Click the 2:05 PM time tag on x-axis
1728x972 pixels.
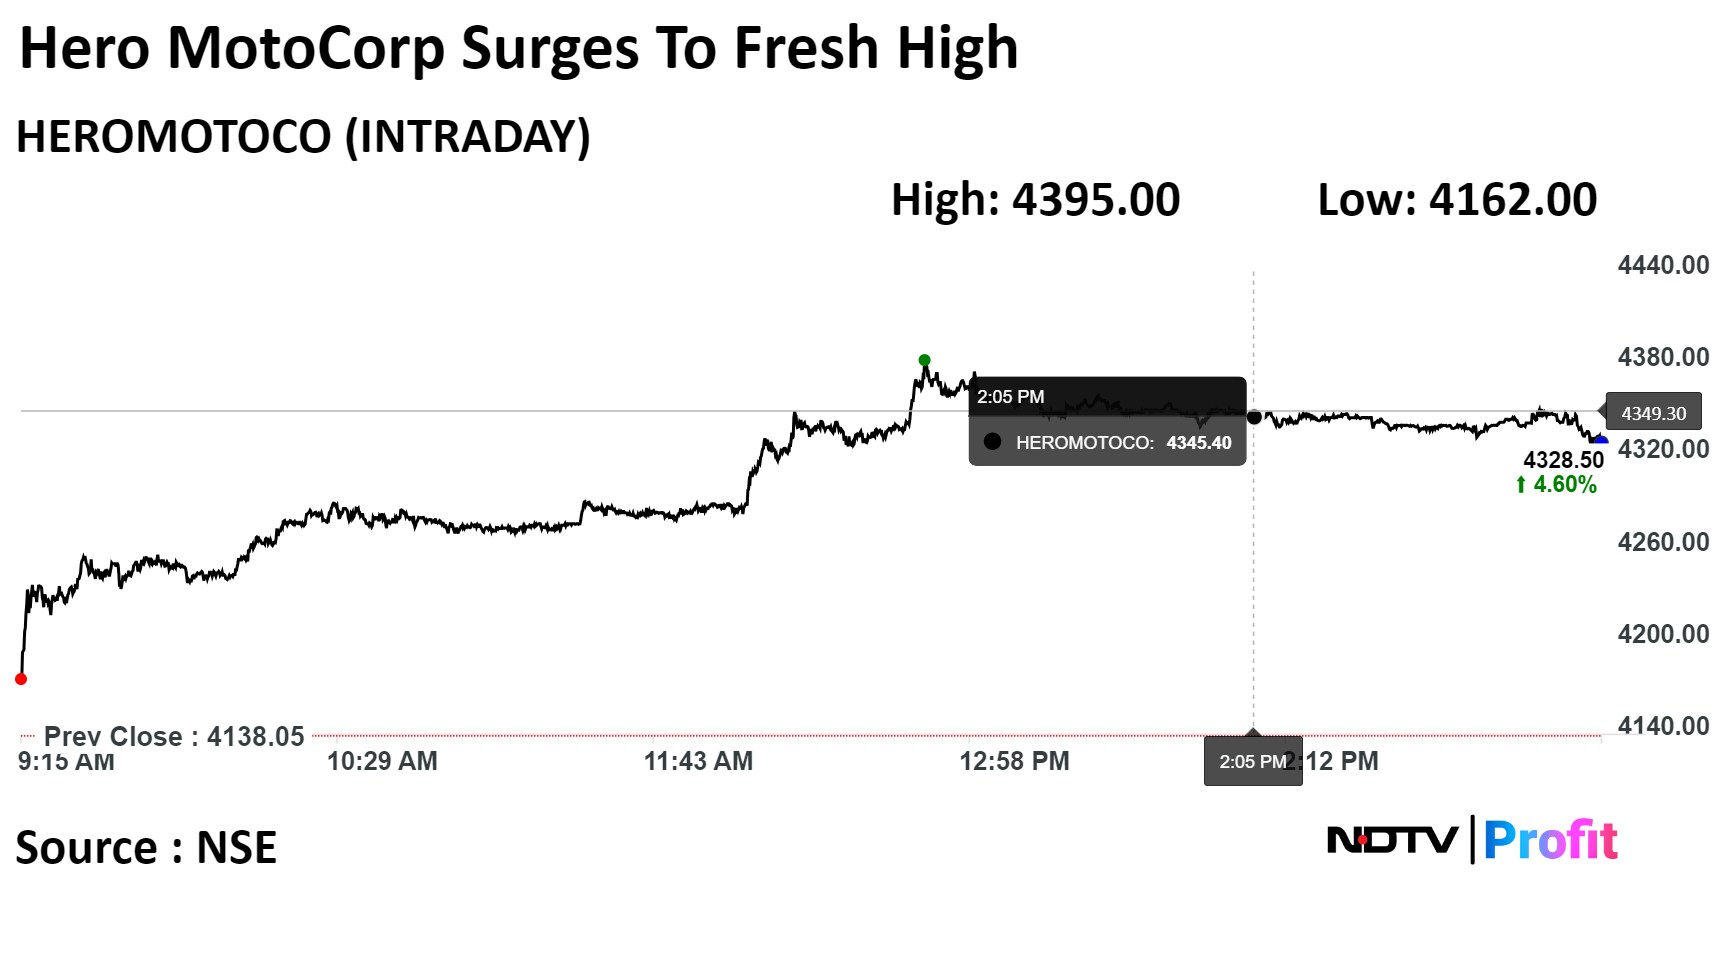tap(1252, 762)
